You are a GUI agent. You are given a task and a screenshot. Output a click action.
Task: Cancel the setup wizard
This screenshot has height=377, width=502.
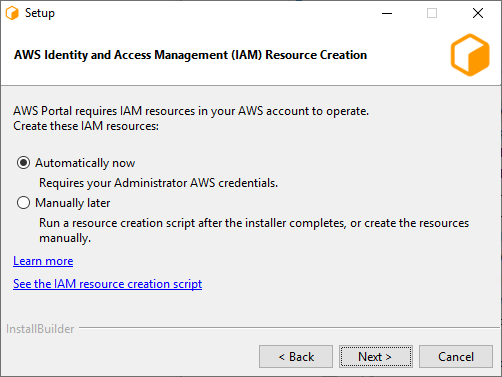(456, 357)
